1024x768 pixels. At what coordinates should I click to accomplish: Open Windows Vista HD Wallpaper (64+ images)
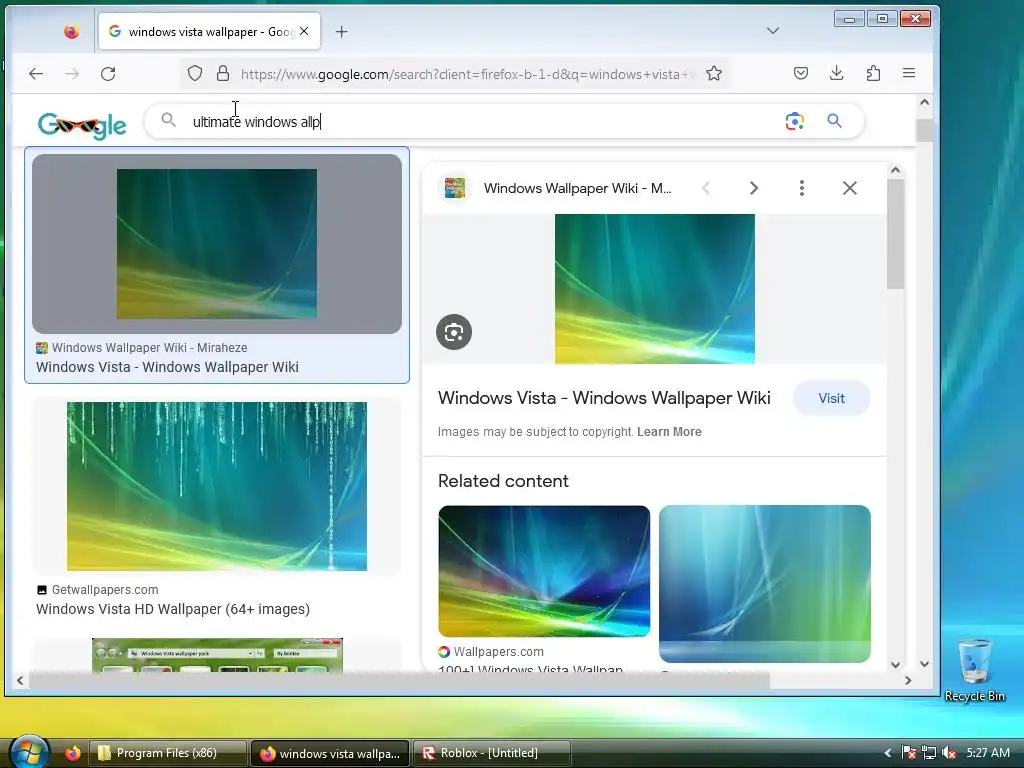173,609
